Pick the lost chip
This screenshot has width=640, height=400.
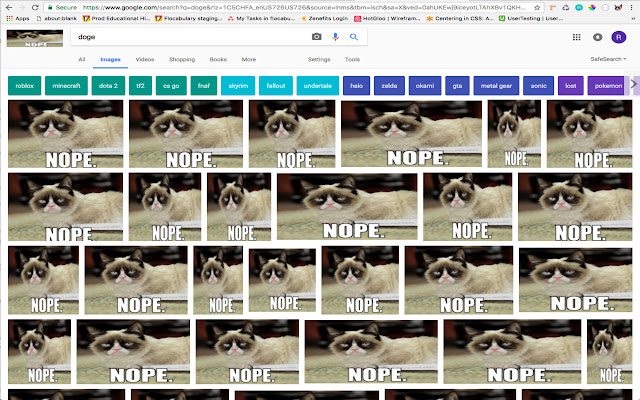point(571,86)
